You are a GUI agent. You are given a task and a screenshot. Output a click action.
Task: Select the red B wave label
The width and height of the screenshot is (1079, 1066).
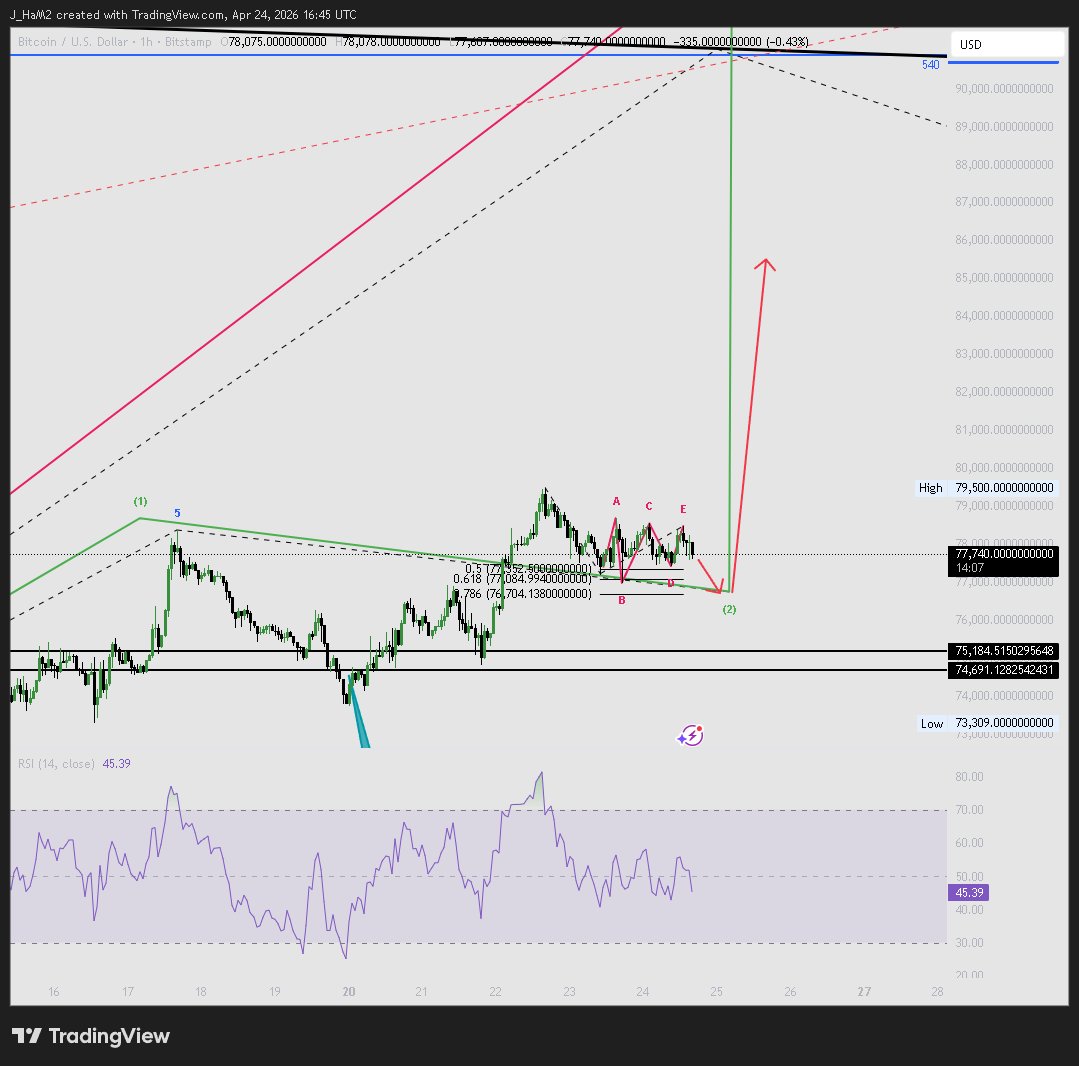[x=621, y=600]
